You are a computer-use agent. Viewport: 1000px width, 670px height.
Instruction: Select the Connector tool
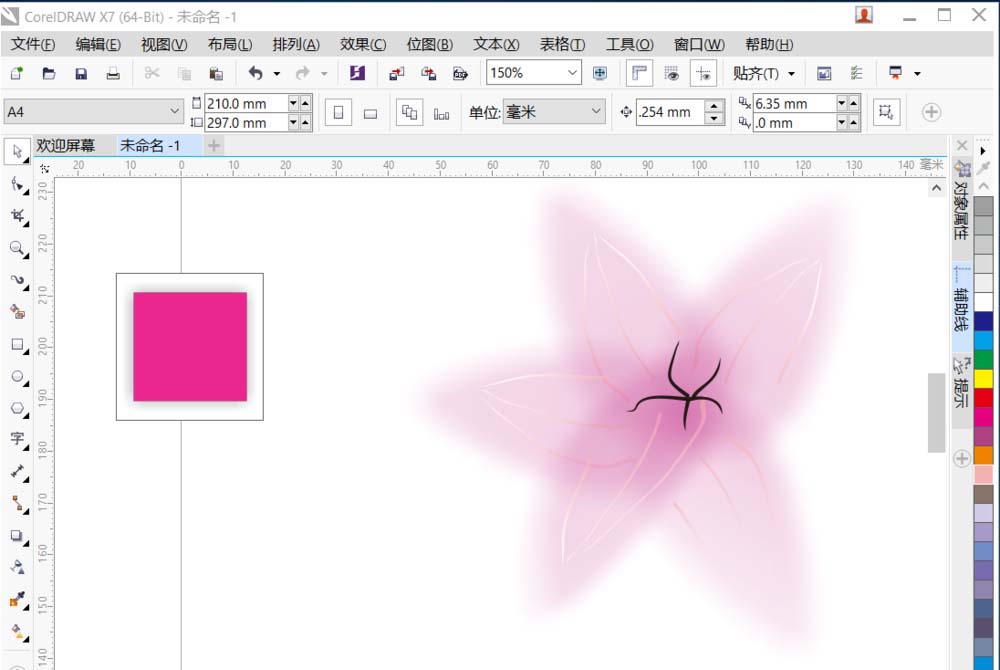(x=17, y=504)
